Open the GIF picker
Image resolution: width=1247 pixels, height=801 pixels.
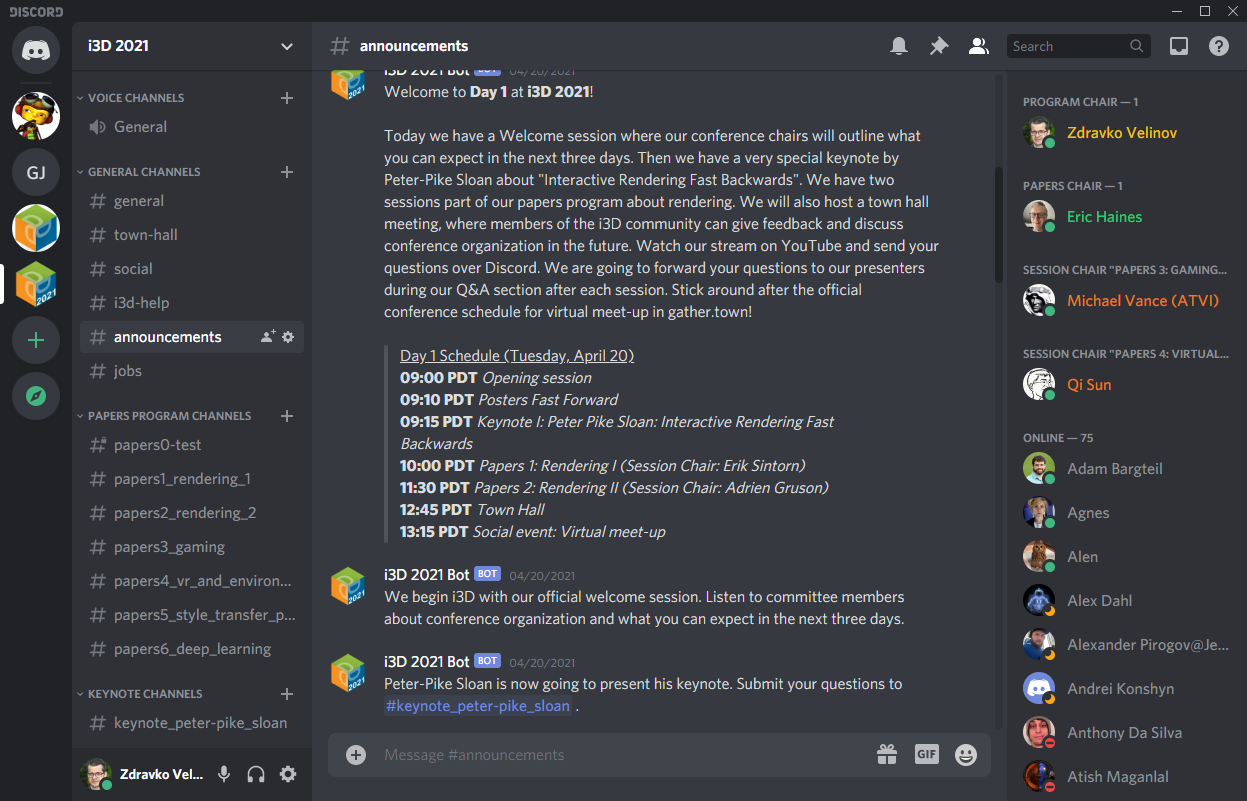coord(926,755)
